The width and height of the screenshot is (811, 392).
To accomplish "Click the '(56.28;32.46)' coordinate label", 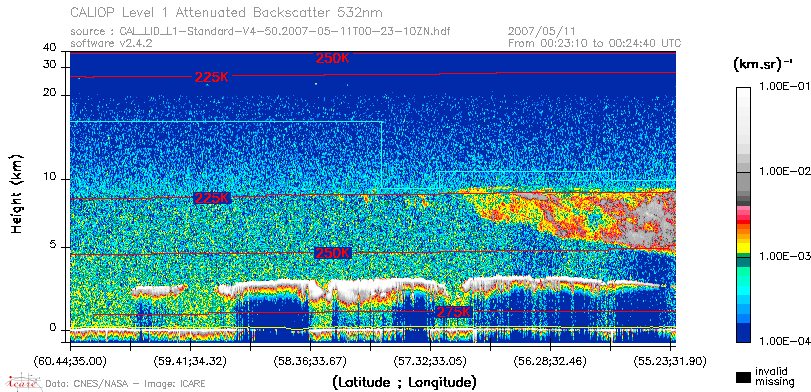I will pyautogui.click(x=550, y=360).
